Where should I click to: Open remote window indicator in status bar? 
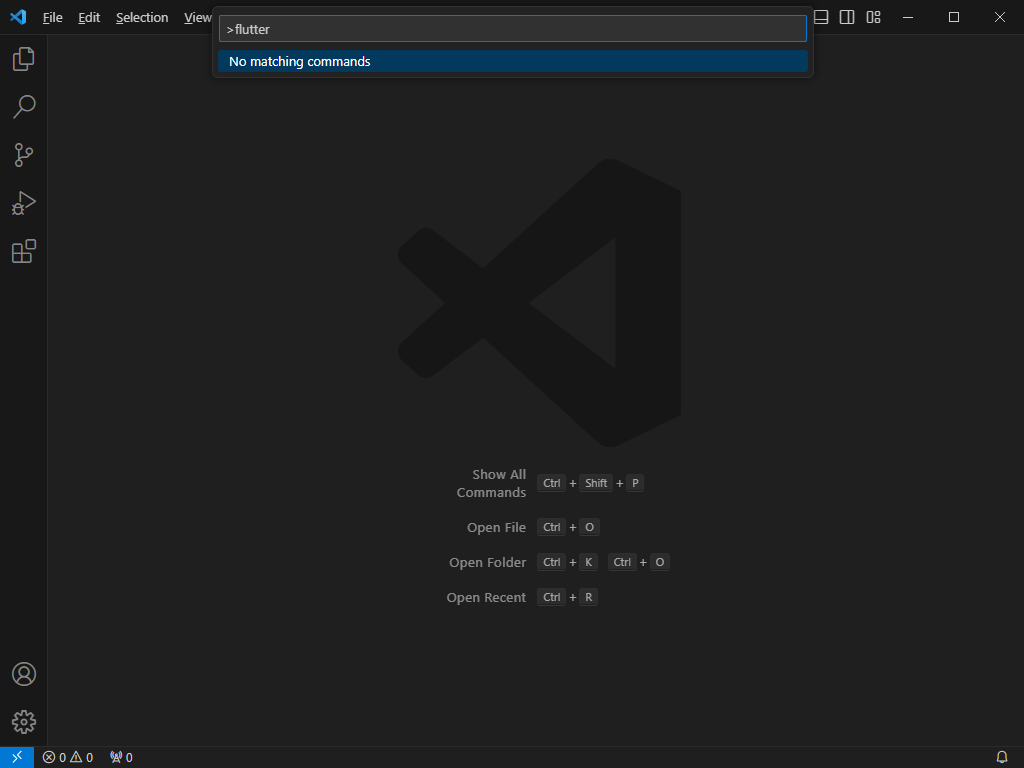pos(17,757)
